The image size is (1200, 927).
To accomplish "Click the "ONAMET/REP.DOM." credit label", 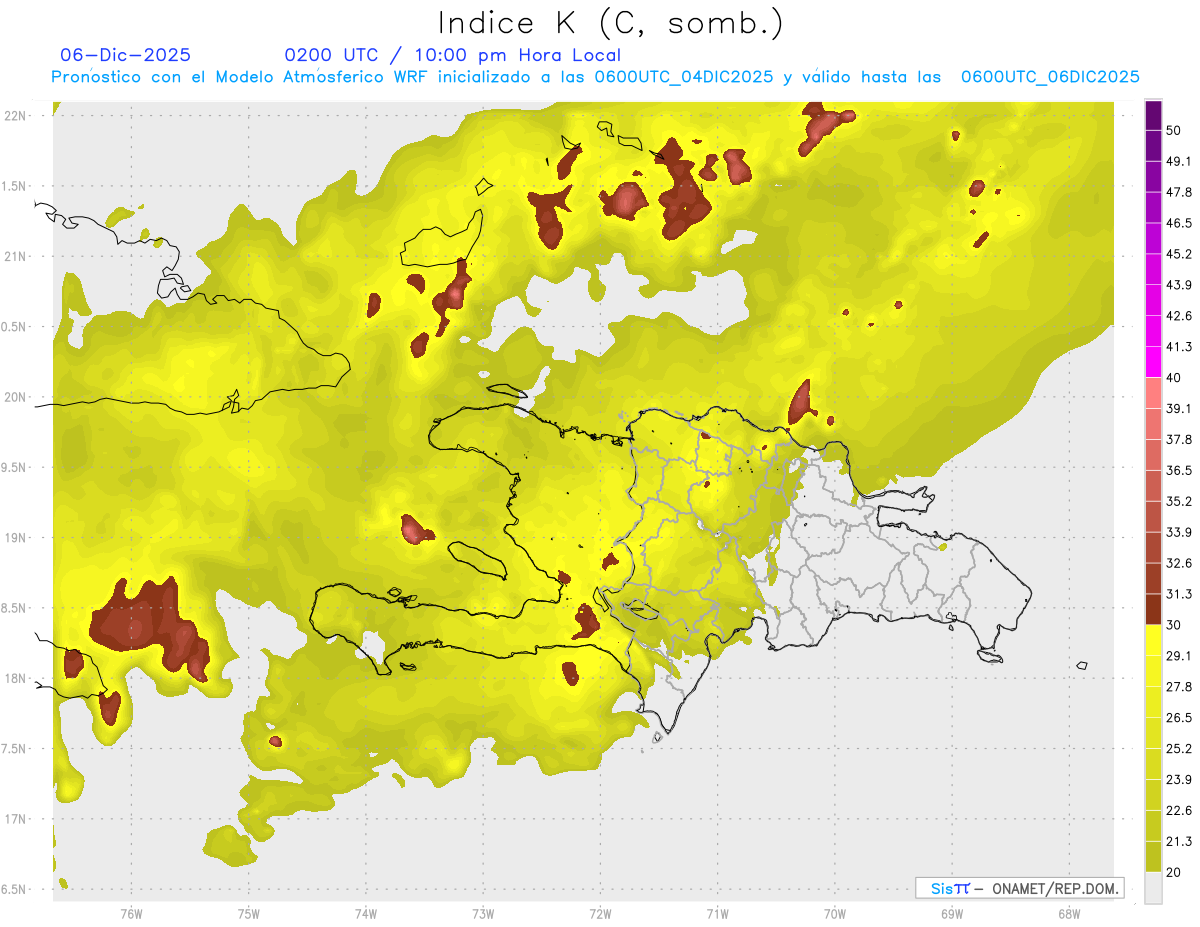I will pos(1054,888).
